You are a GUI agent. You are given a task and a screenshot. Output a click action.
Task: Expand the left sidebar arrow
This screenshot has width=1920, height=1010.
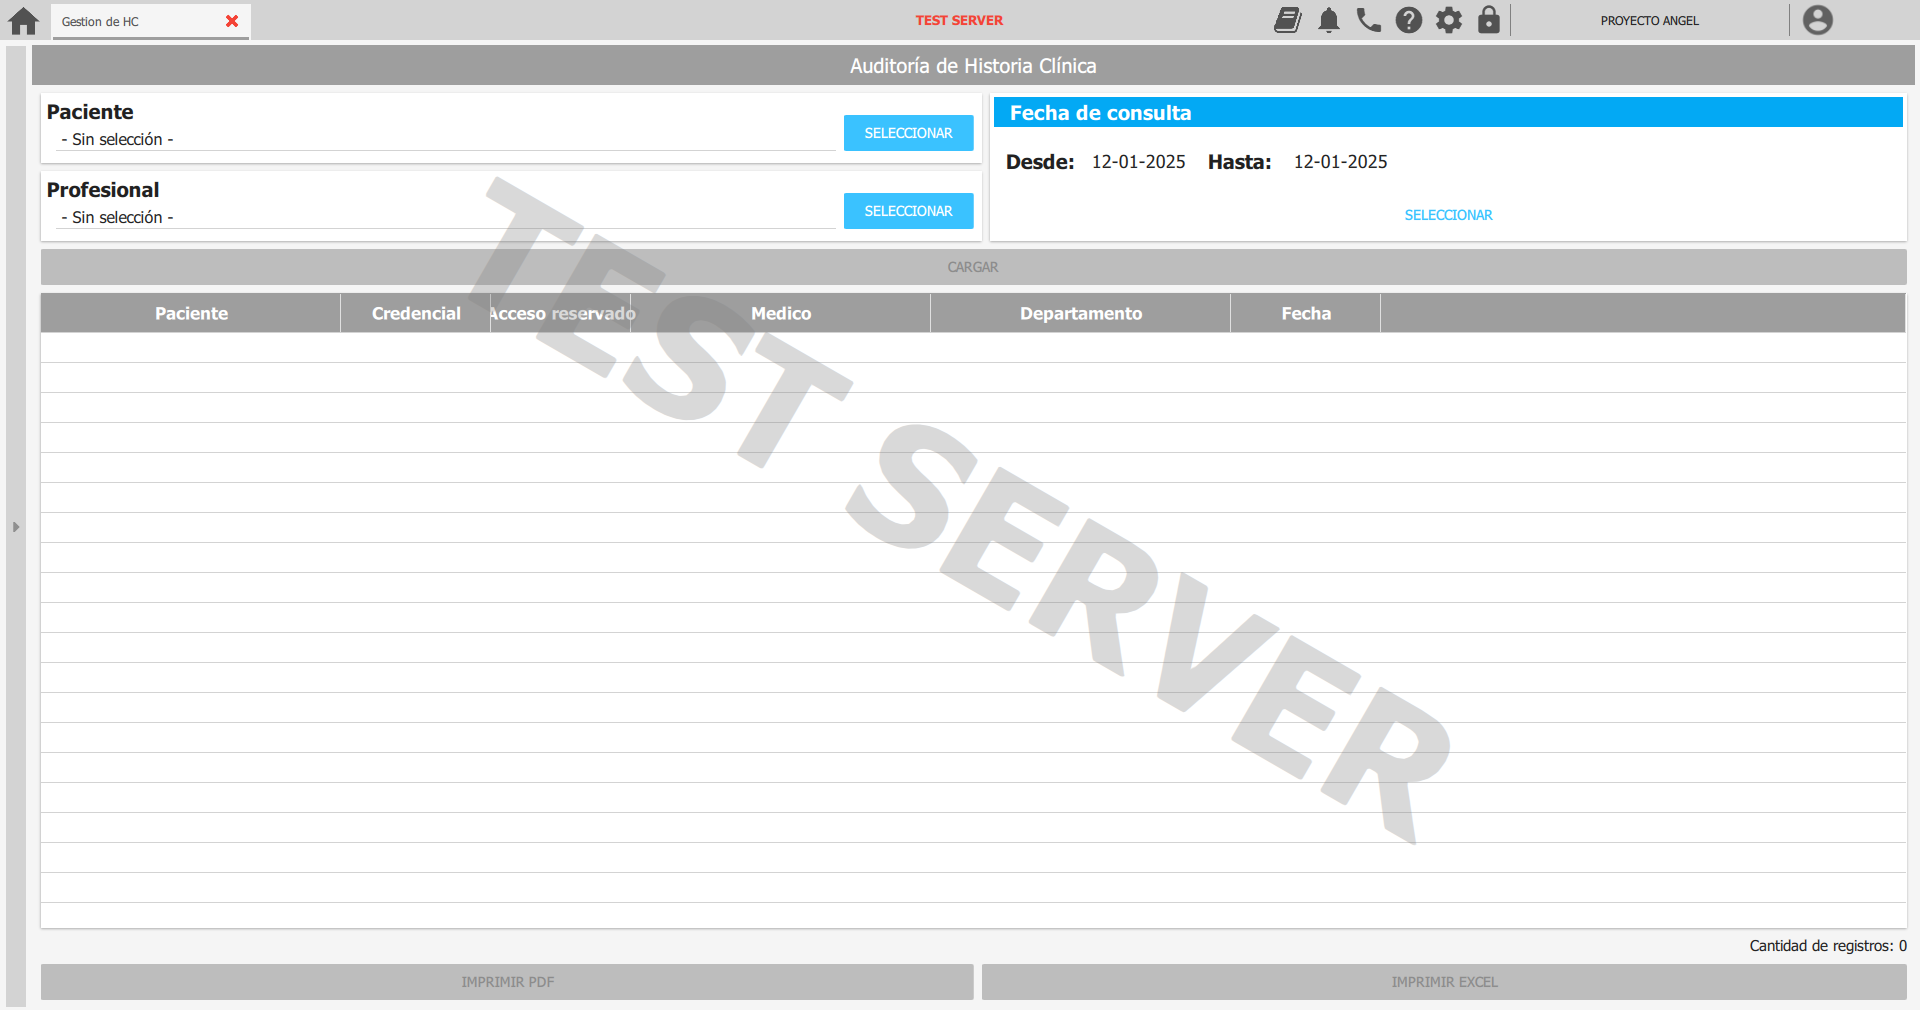(x=16, y=527)
